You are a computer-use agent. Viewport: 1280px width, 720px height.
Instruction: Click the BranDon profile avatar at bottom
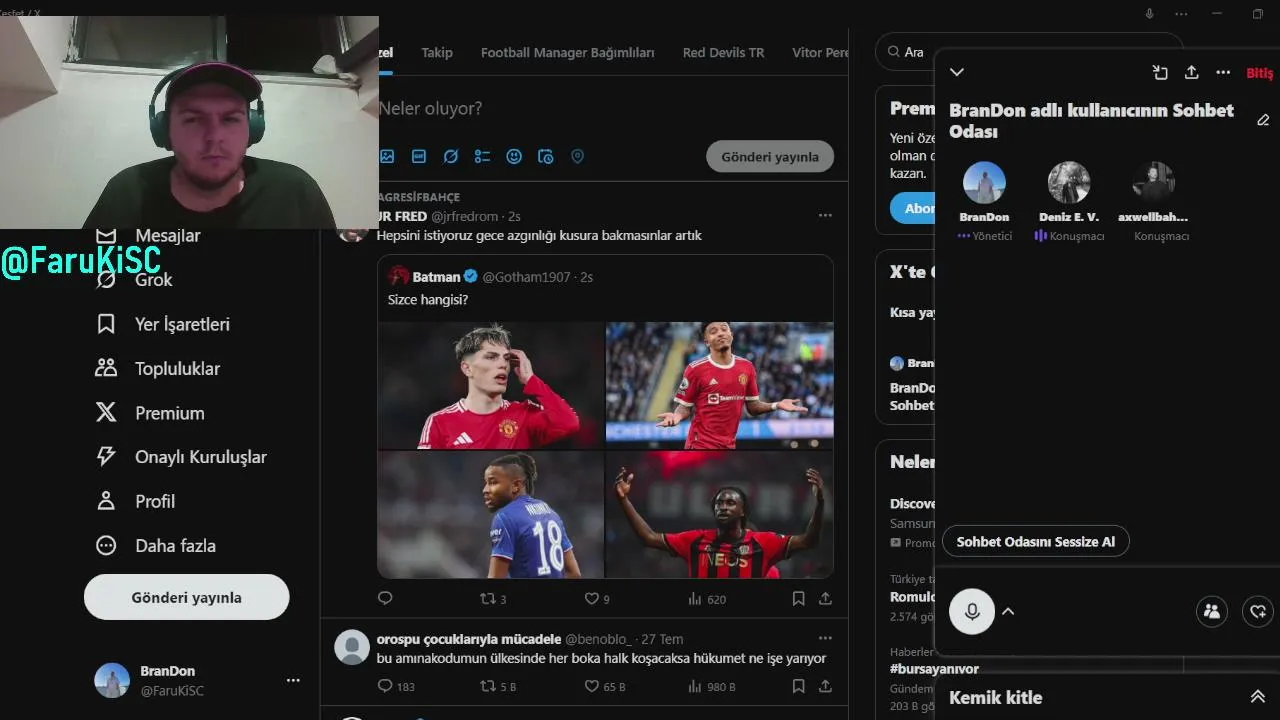112,680
